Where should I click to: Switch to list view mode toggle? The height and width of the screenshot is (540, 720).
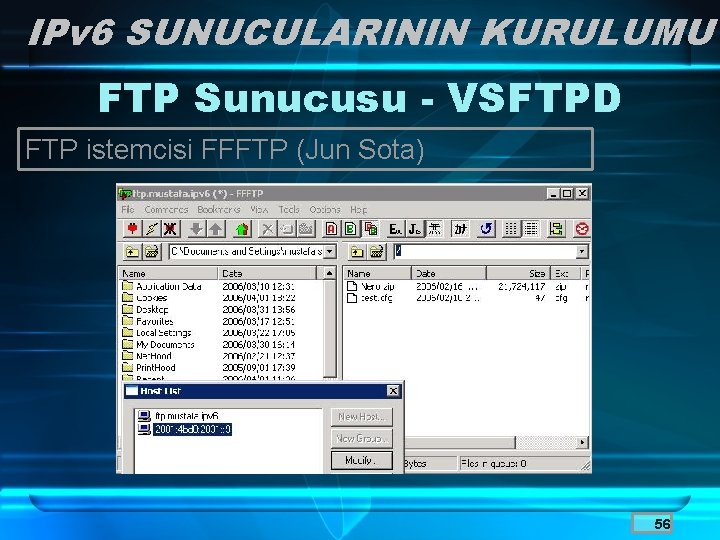[511, 229]
